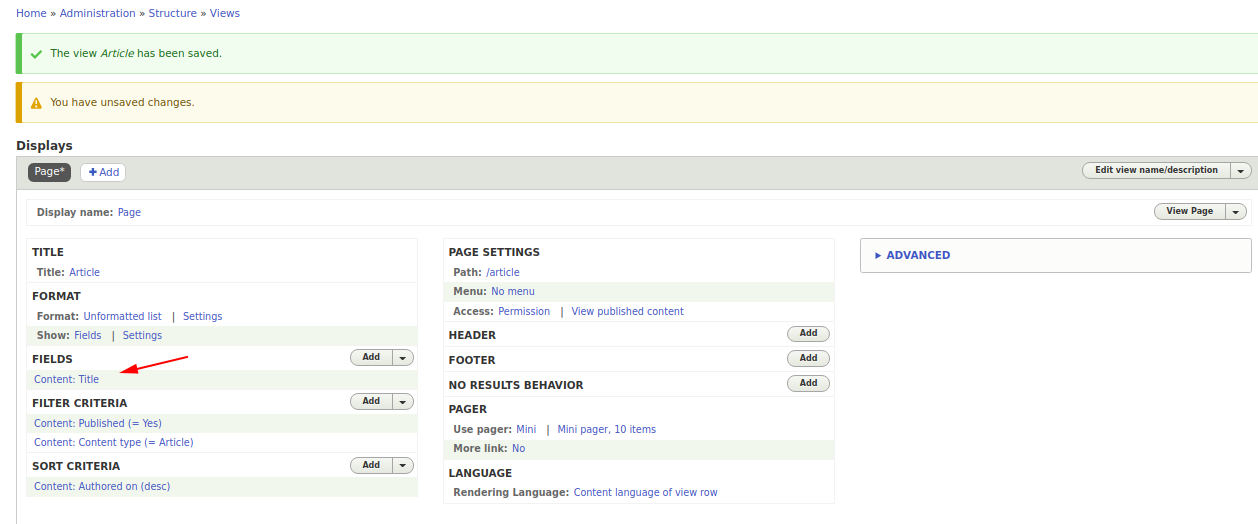This screenshot has width=1258, height=524.
Task: Edit the page path /article
Action: point(502,272)
